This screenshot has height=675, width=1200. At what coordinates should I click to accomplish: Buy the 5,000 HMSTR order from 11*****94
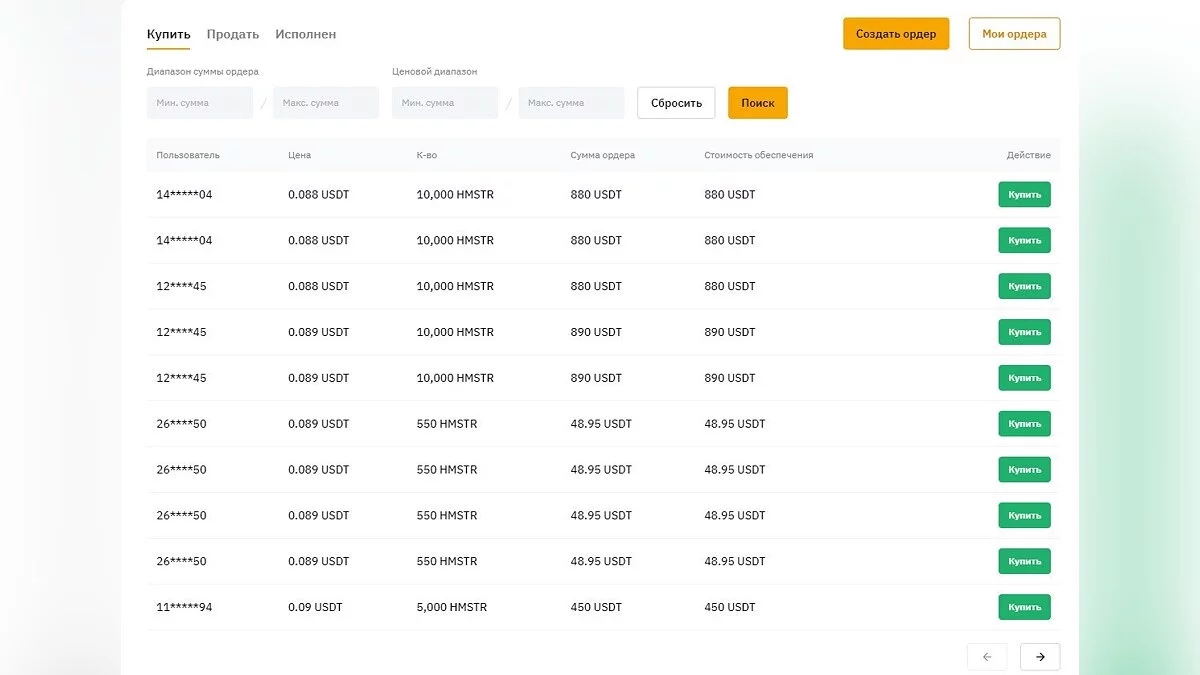click(x=1024, y=607)
